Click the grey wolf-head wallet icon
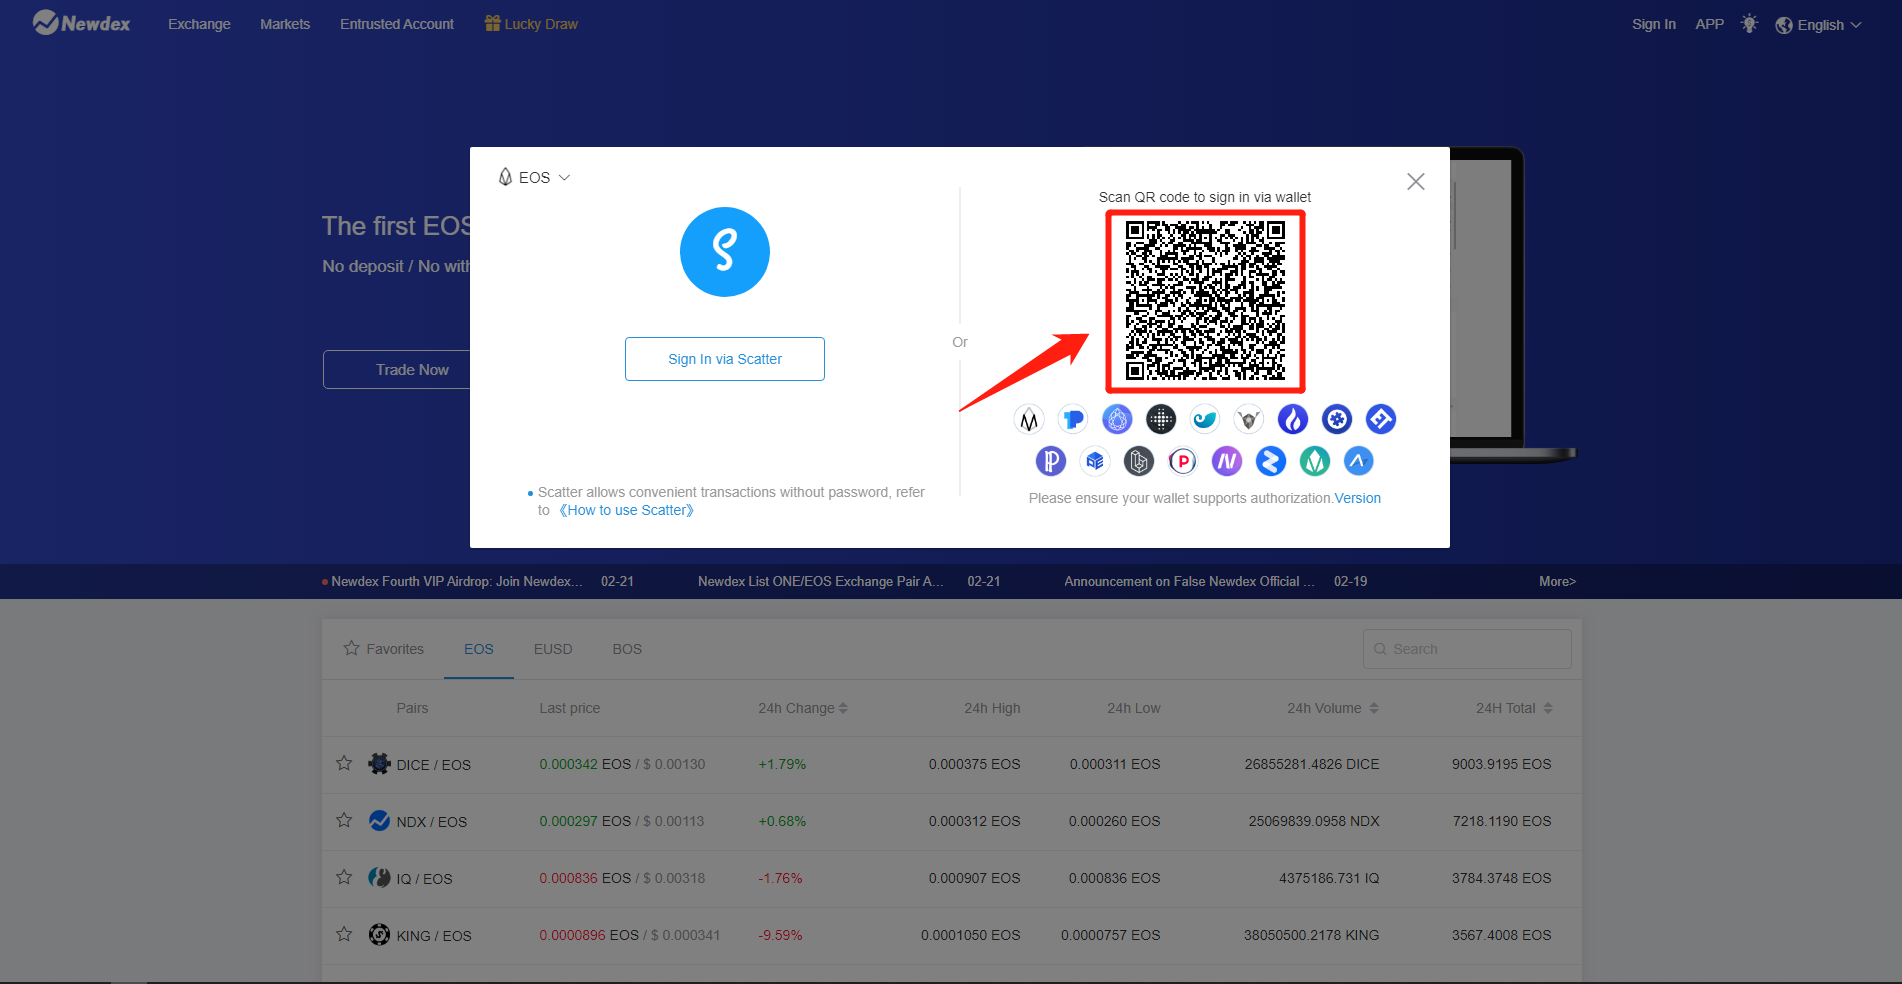This screenshot has height=984, width=1902. coord(1249,419)
